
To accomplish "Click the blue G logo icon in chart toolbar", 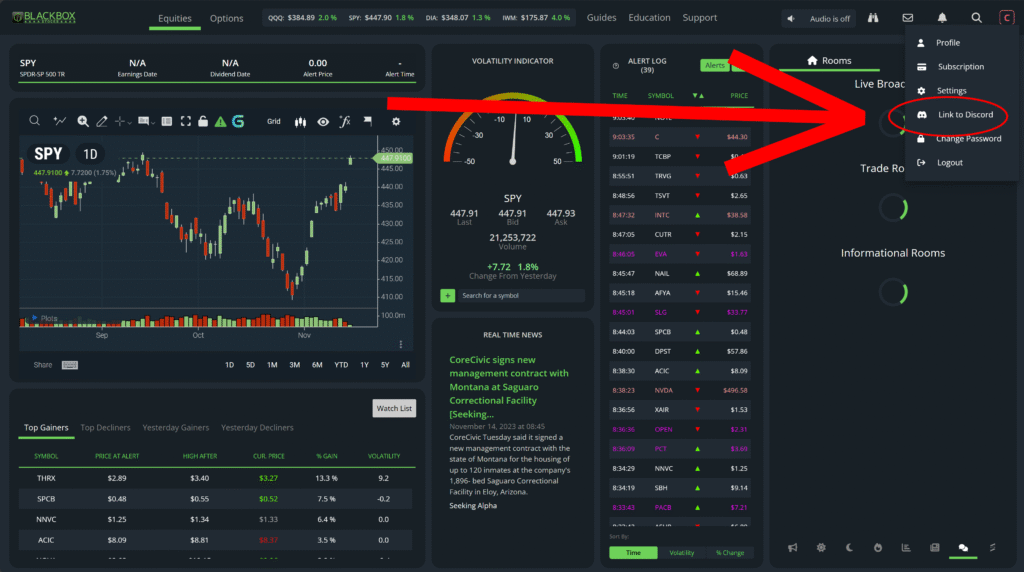I will point(238,121).
